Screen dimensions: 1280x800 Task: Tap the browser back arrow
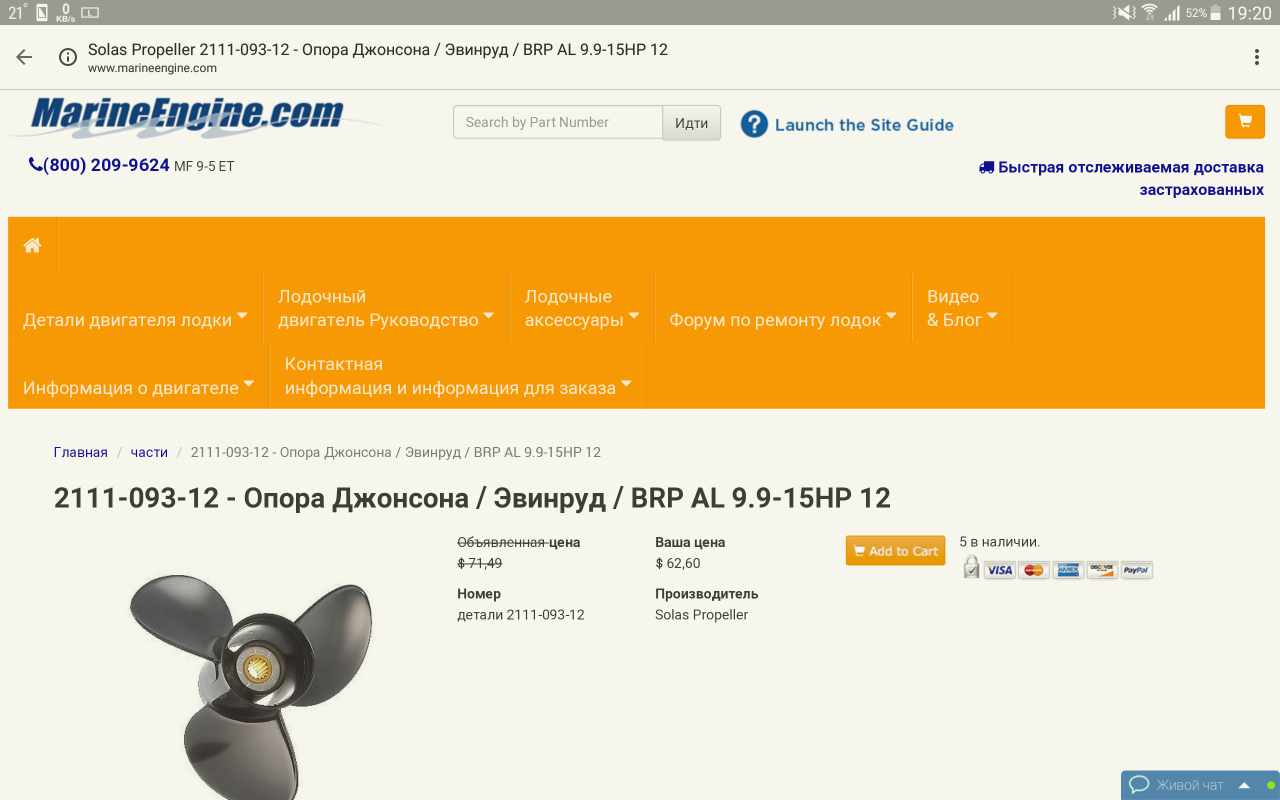[x=24, y=57]
